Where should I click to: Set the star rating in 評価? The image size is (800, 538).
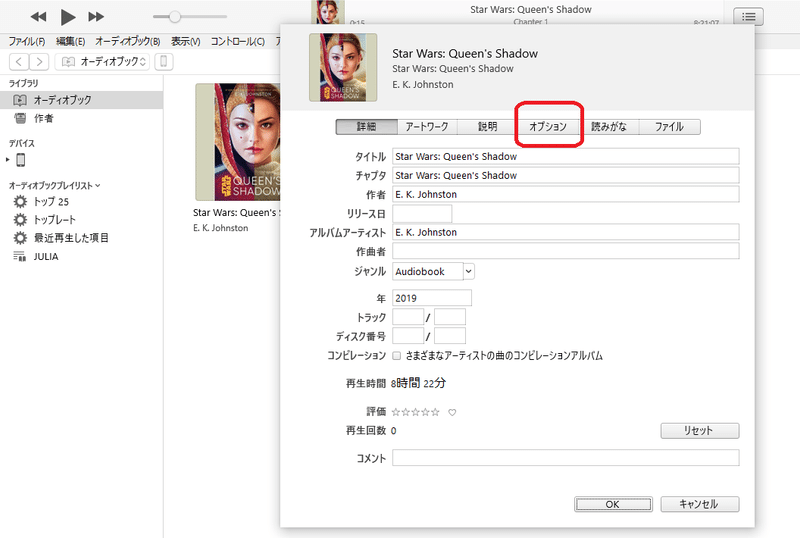tap(415, 412)
